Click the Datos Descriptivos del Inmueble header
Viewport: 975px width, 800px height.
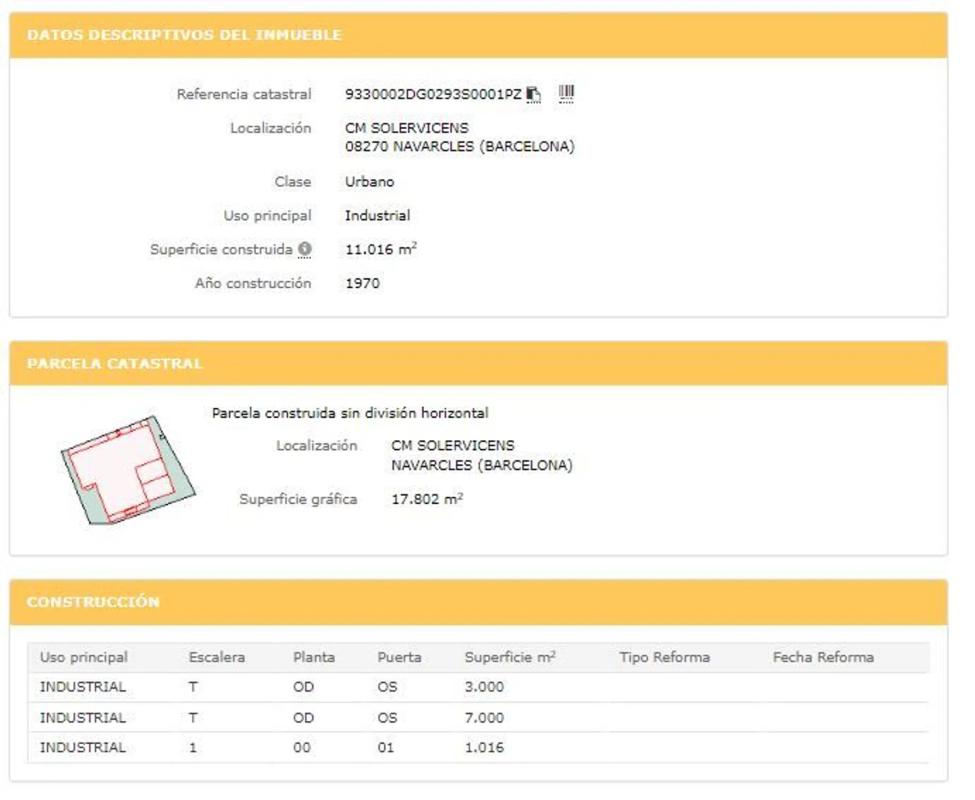click(x=184, y=35)
